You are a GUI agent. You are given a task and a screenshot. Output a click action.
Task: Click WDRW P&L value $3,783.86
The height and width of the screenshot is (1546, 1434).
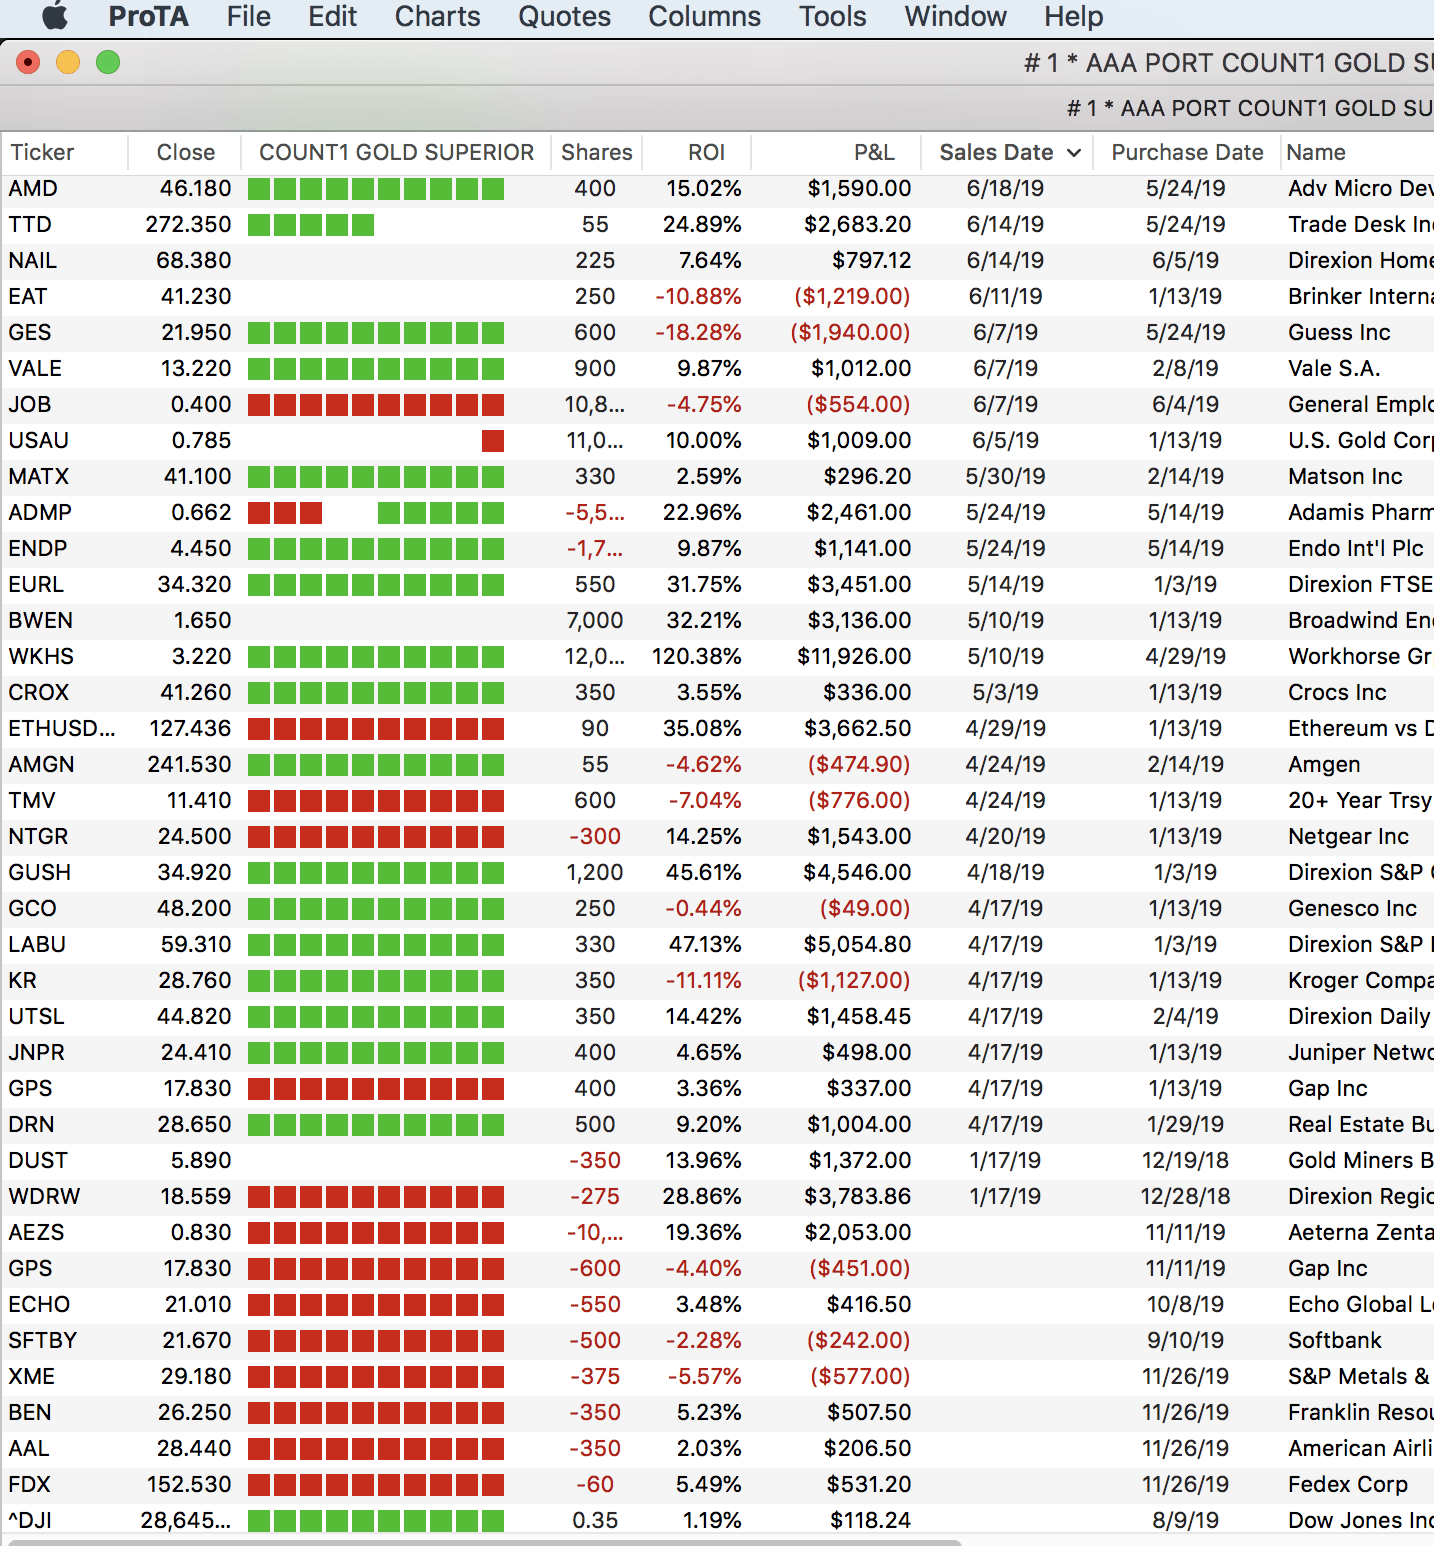pyautogui.click(x=857, y=1196)
